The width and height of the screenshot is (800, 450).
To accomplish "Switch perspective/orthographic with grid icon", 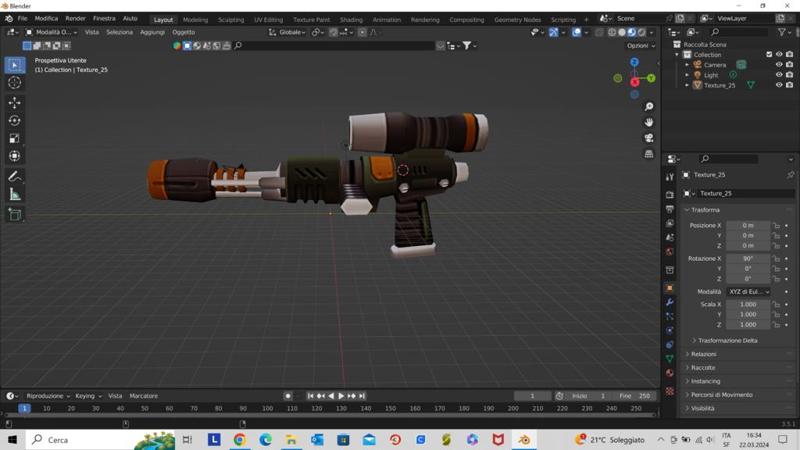I will 649,154.
